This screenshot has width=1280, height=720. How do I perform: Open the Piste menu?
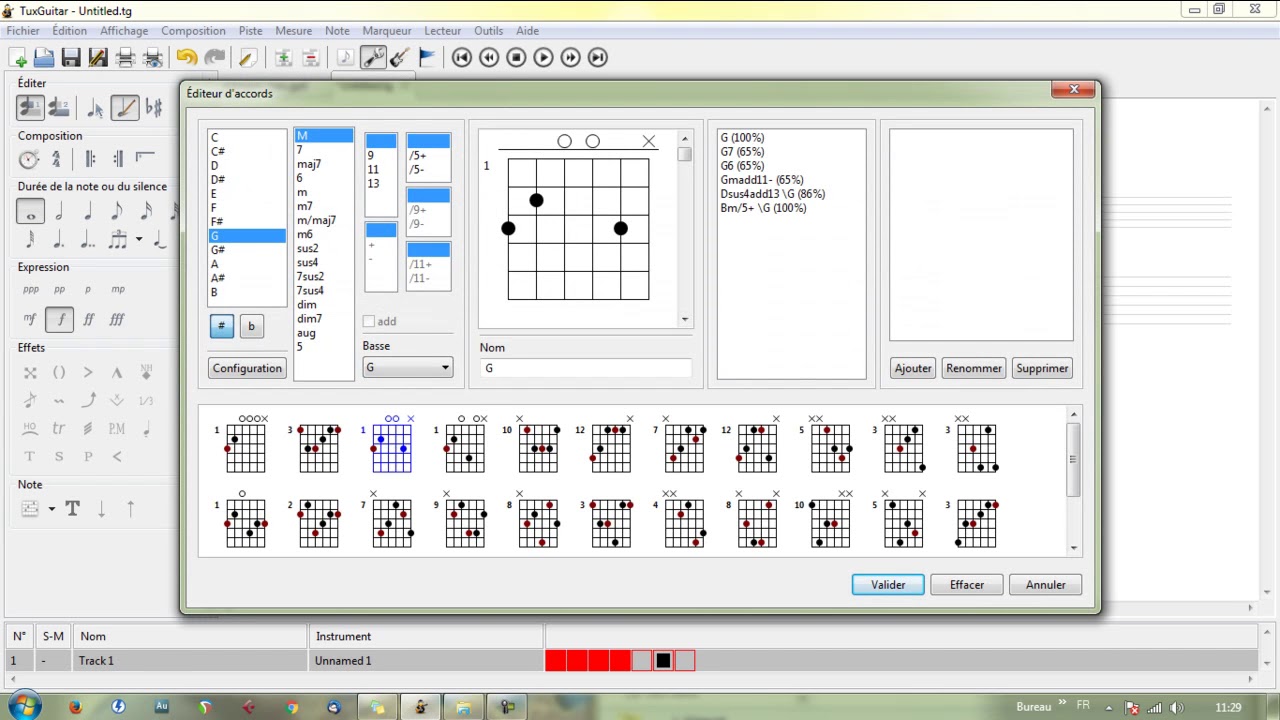tap(250, 31)
